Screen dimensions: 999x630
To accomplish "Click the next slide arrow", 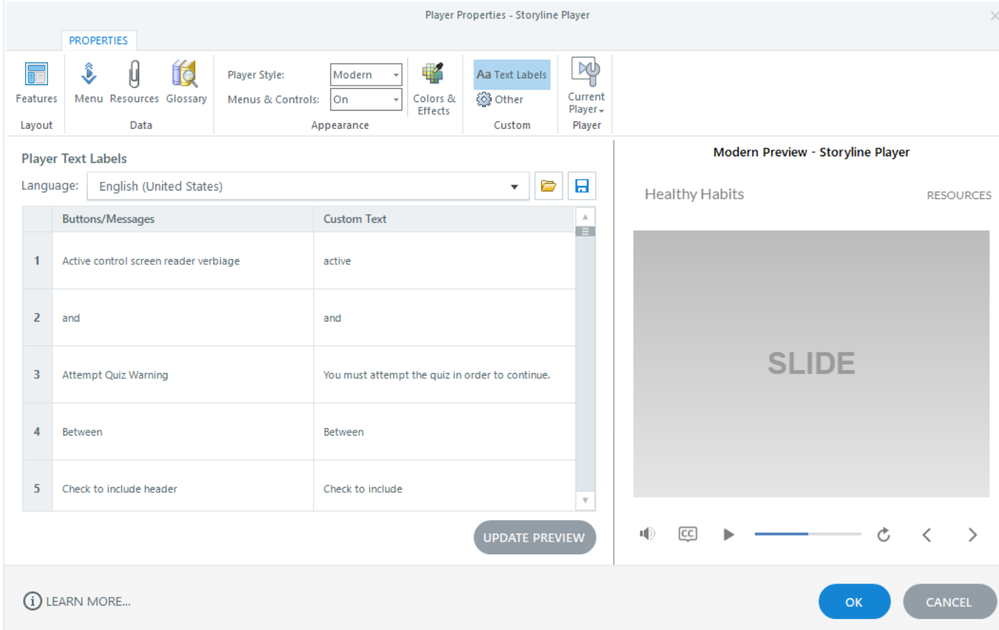I will (x=972, y=535).
